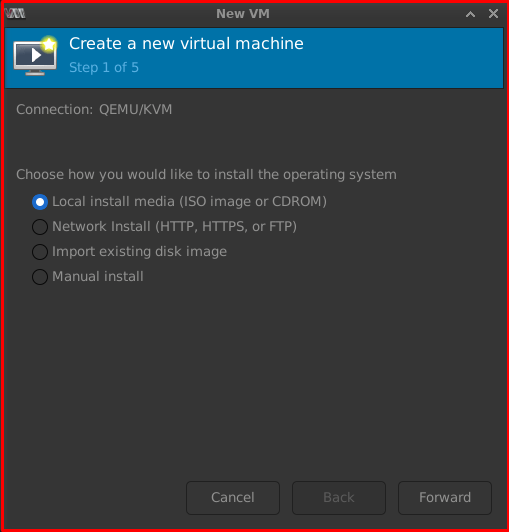The width and height of the screenshot is (509, 532).
Task: Click the "Step 1 of 5" indicator
Action: coord(104,68)
